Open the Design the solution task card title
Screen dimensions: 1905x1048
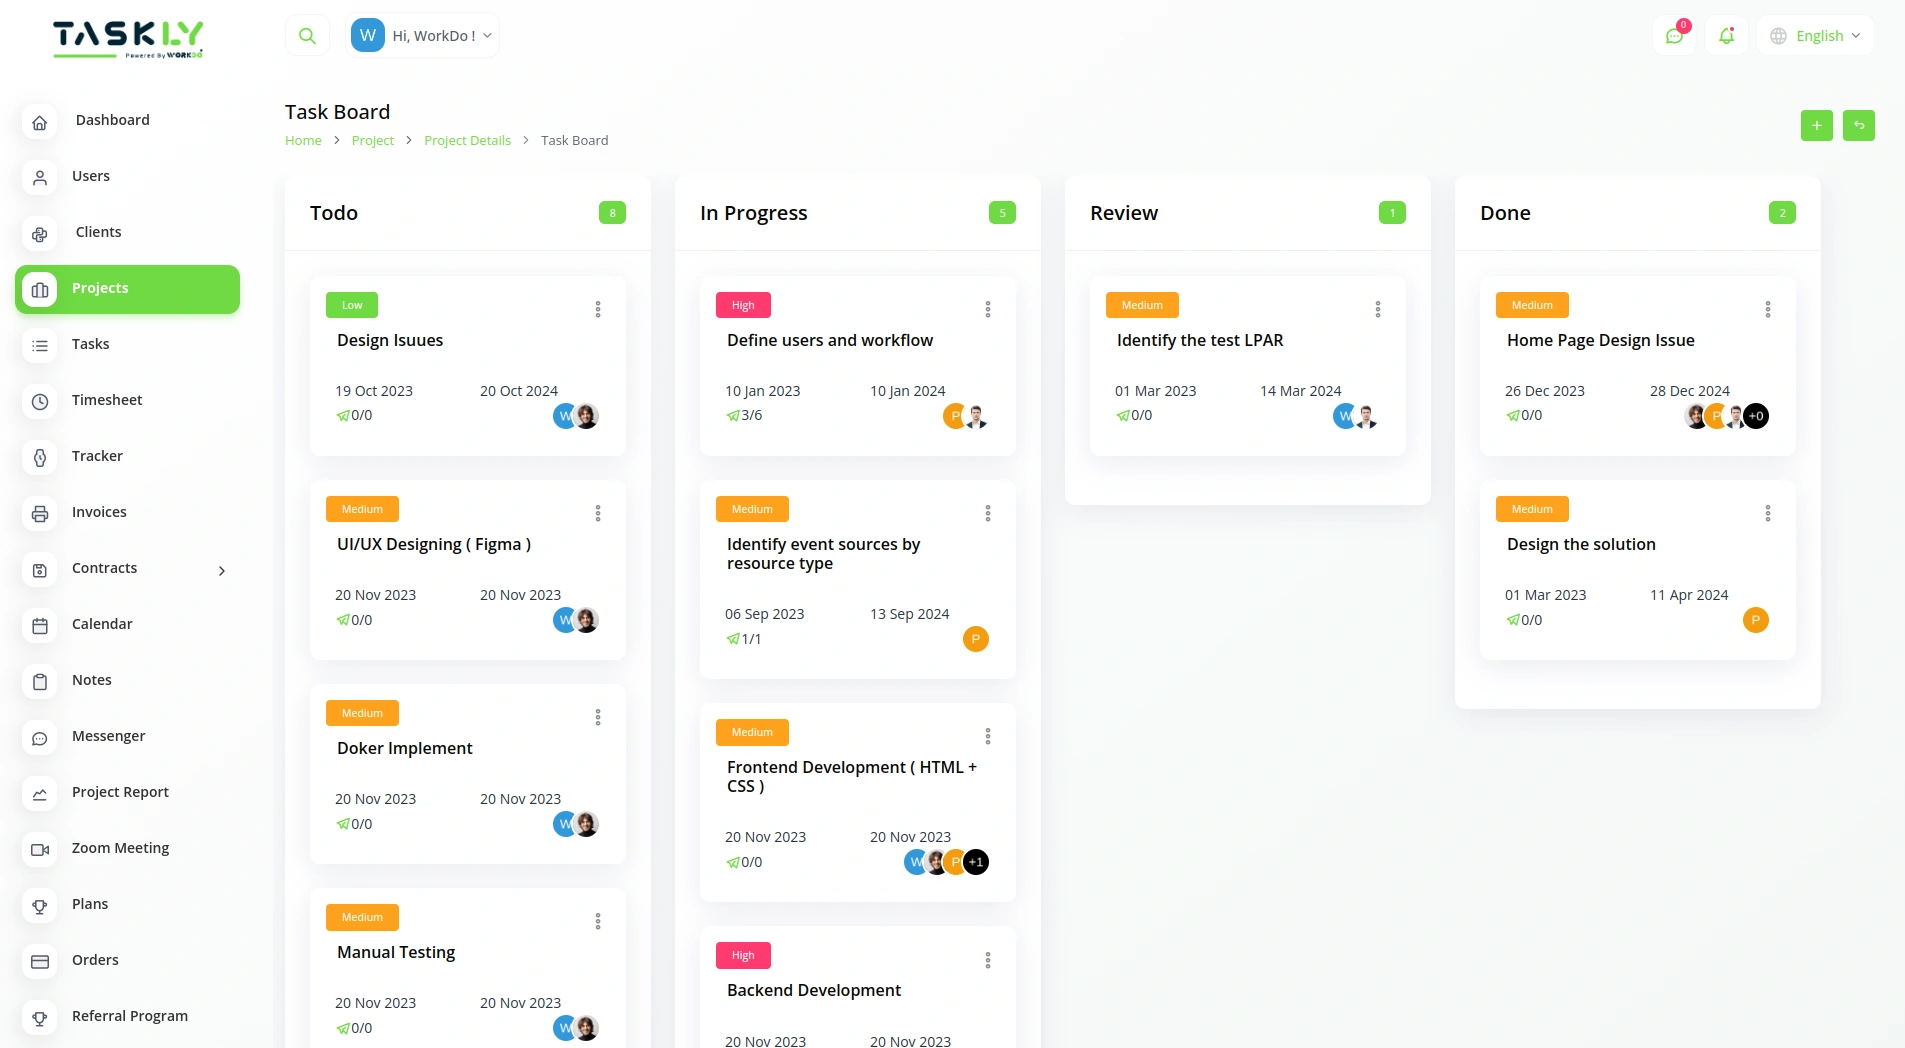tap(1581, 544)
